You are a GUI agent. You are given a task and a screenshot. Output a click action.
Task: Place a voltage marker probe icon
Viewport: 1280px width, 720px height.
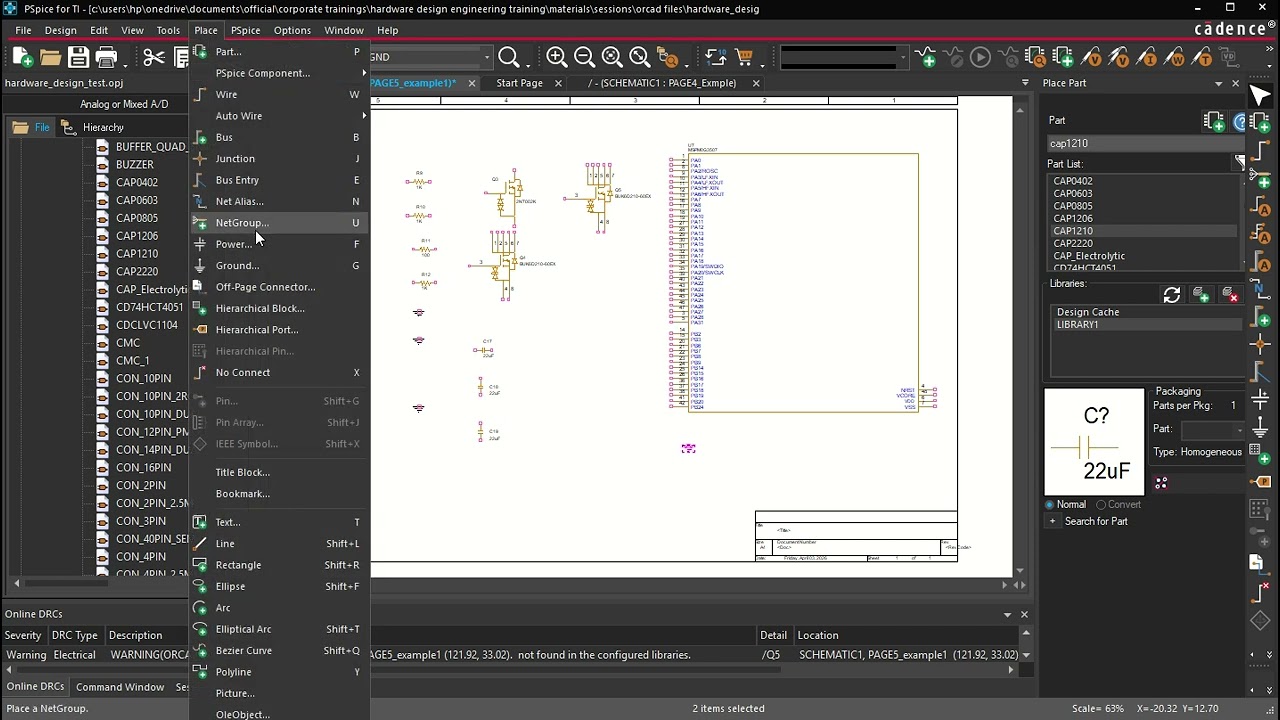[1091, 58]
